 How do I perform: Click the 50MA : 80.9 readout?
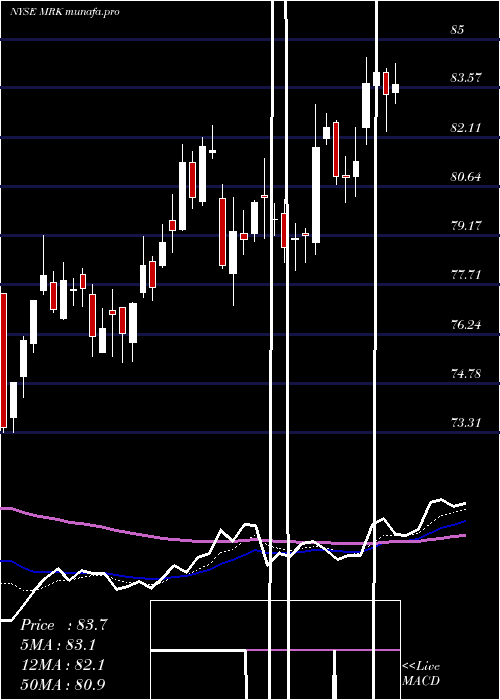(63, 684)
